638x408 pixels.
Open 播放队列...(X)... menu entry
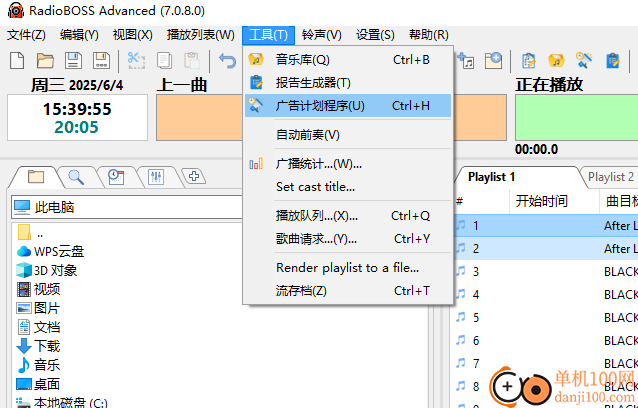point(348,216)
